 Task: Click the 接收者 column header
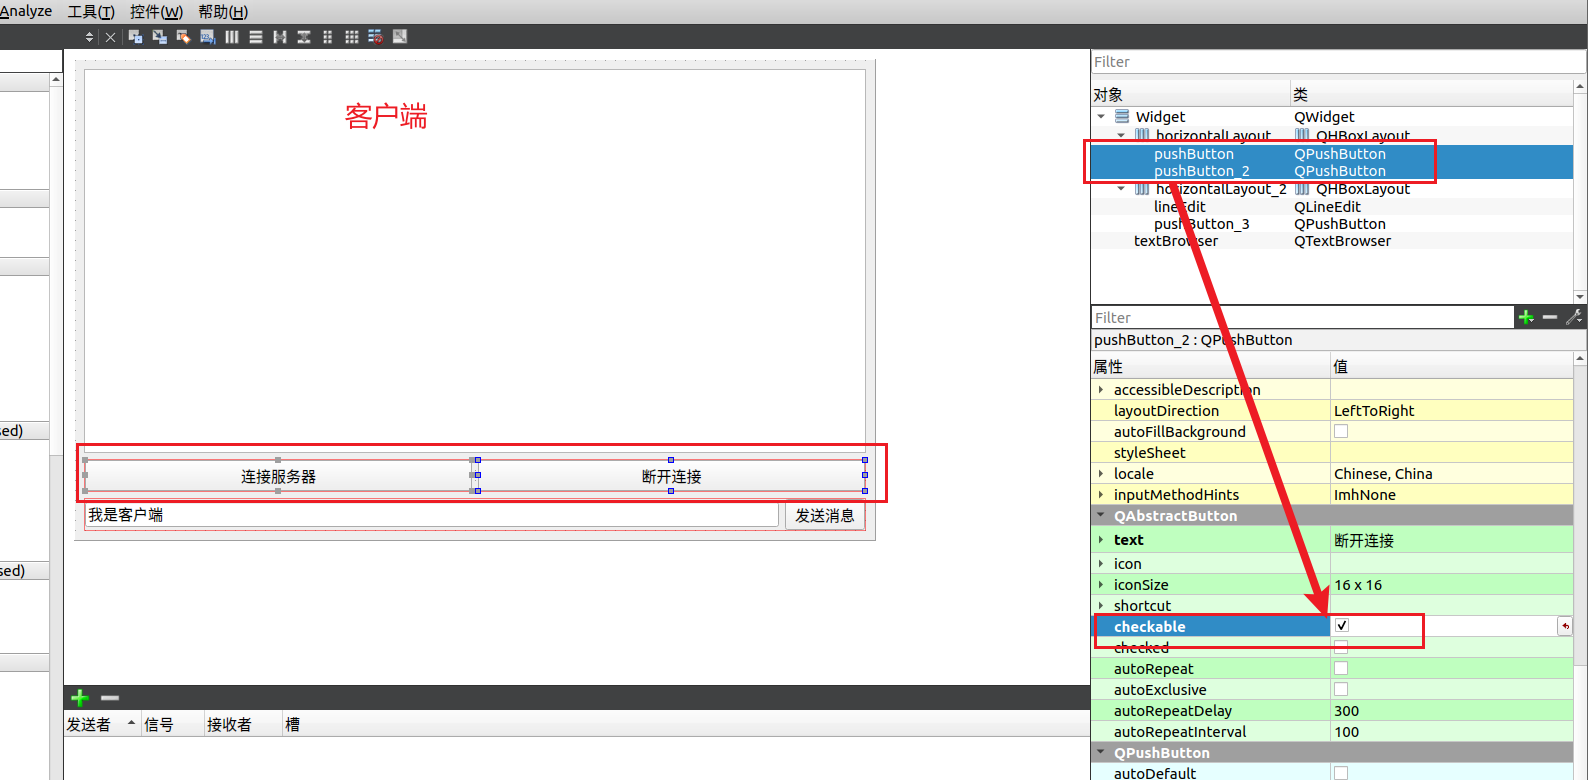[x=242, y=724]
